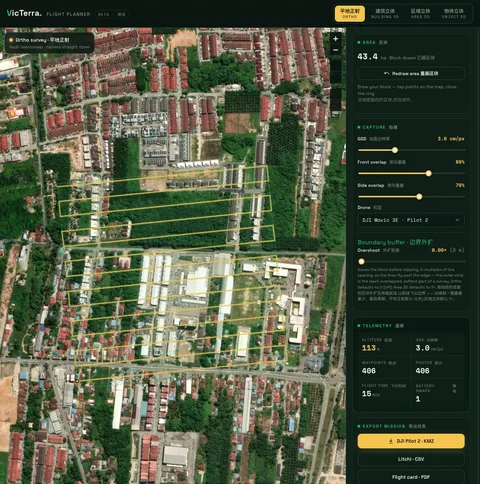
Task: Click the Redraw area button
Action: 411,73
